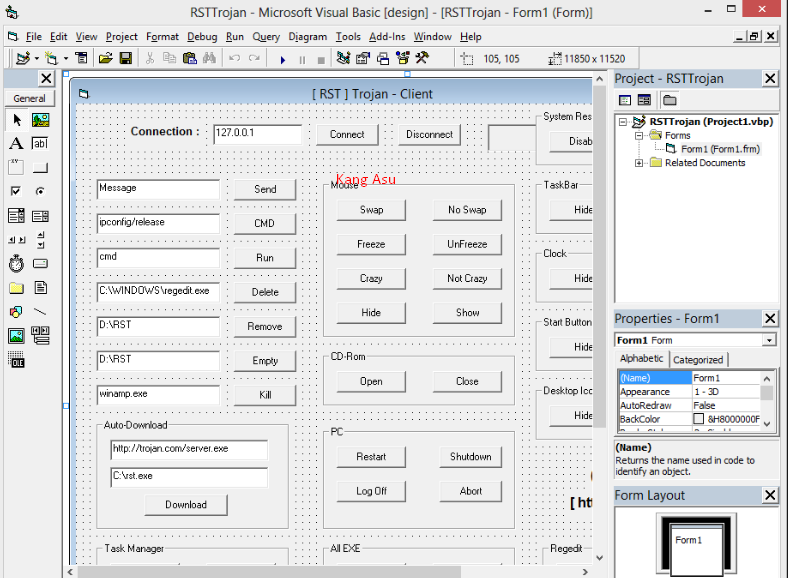Collapse the Forms folder node
Screen dimensions: 788x578
coord(639,136)
